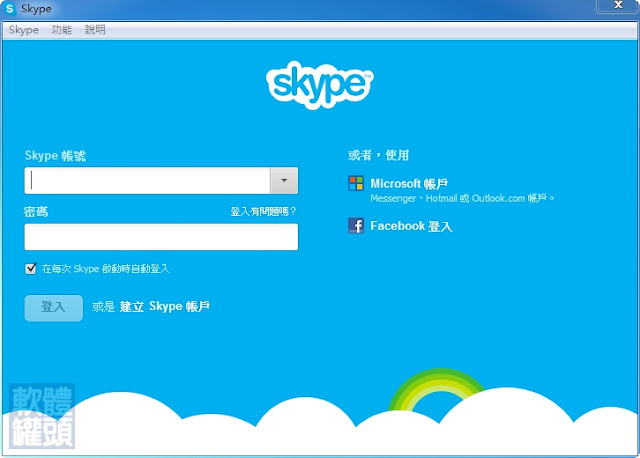The width and height of the screenshot is (640, 458).
Task: Focus the Skype 帳號 input field
Action: coord(147,180)
